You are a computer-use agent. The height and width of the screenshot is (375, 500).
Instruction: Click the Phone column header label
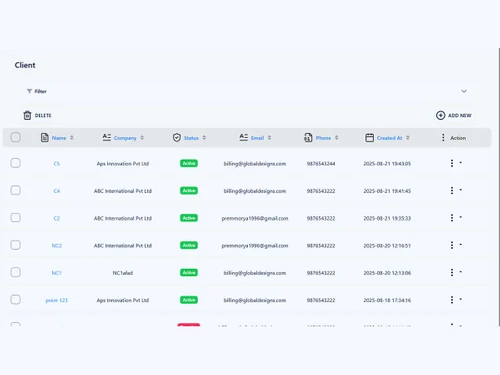pos(323,138)
